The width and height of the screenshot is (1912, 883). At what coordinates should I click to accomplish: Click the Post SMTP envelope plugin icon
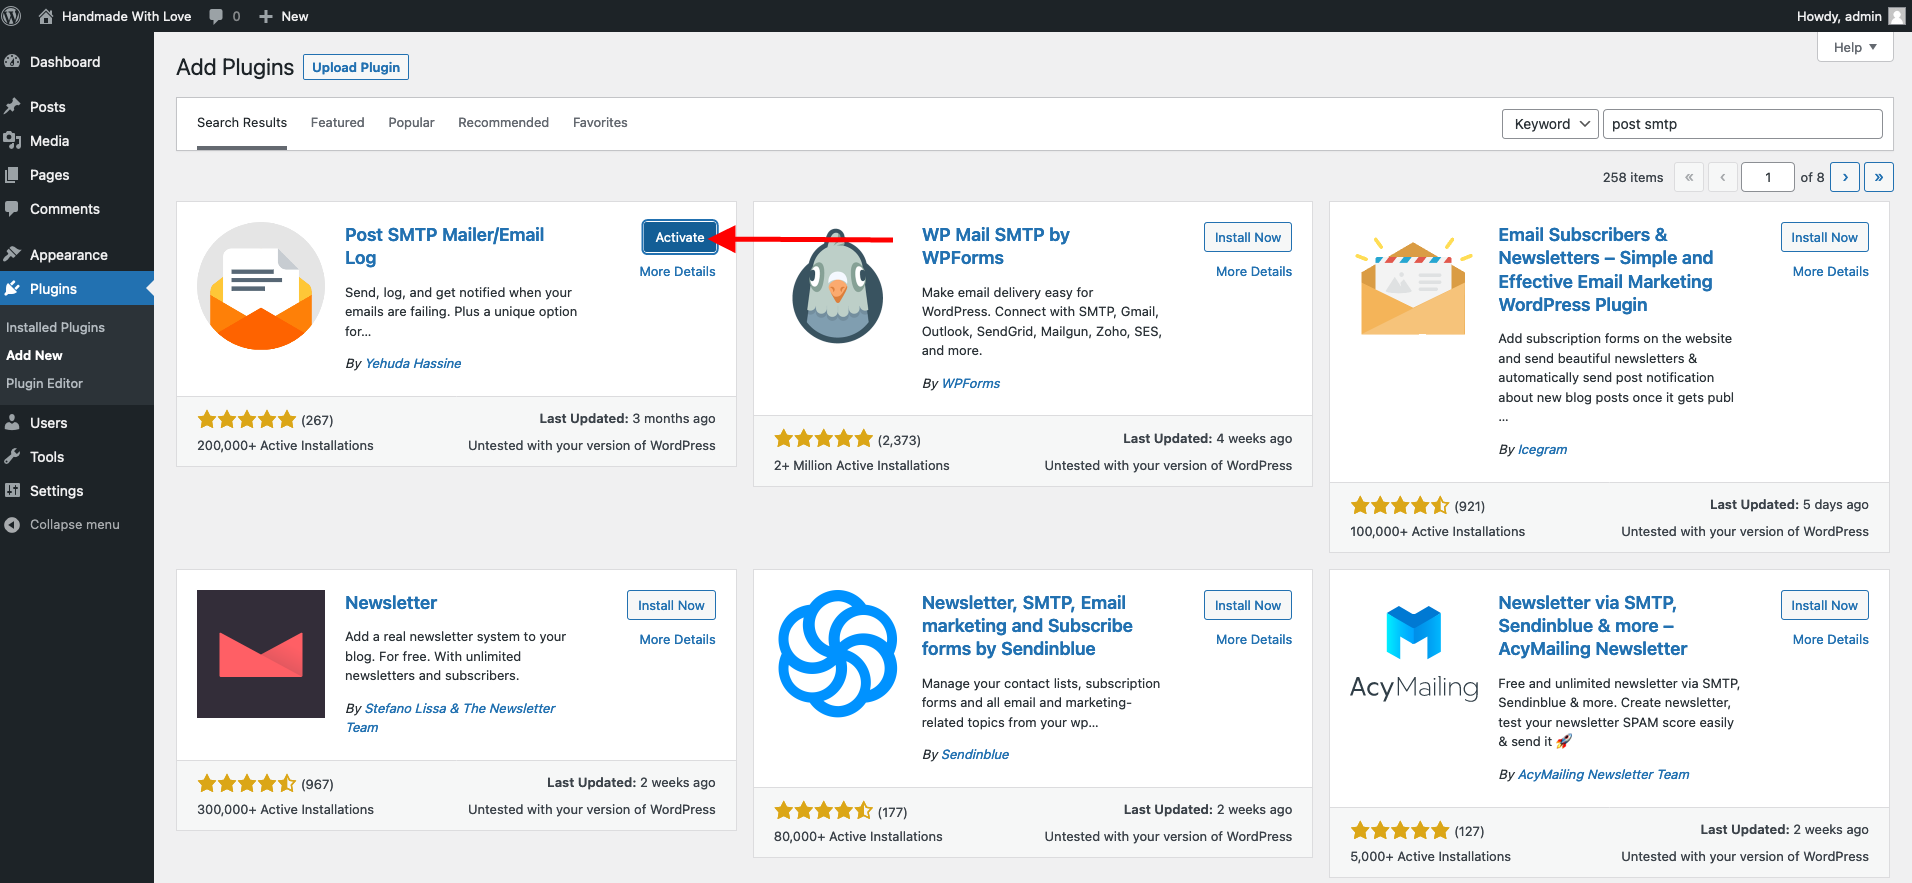point(261,286)
